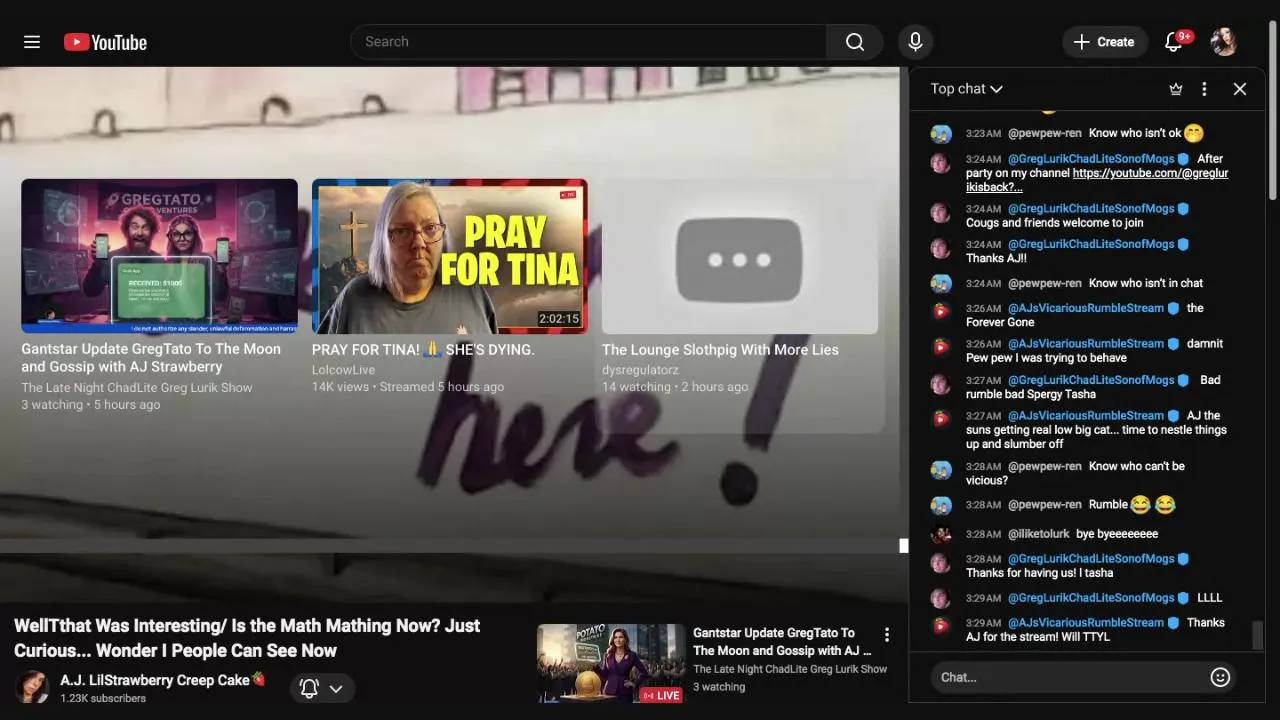1280x720 pixels.
Task: Open A.J. LilStrawberry Creep Cake channel name
Action: click(163, 680)
